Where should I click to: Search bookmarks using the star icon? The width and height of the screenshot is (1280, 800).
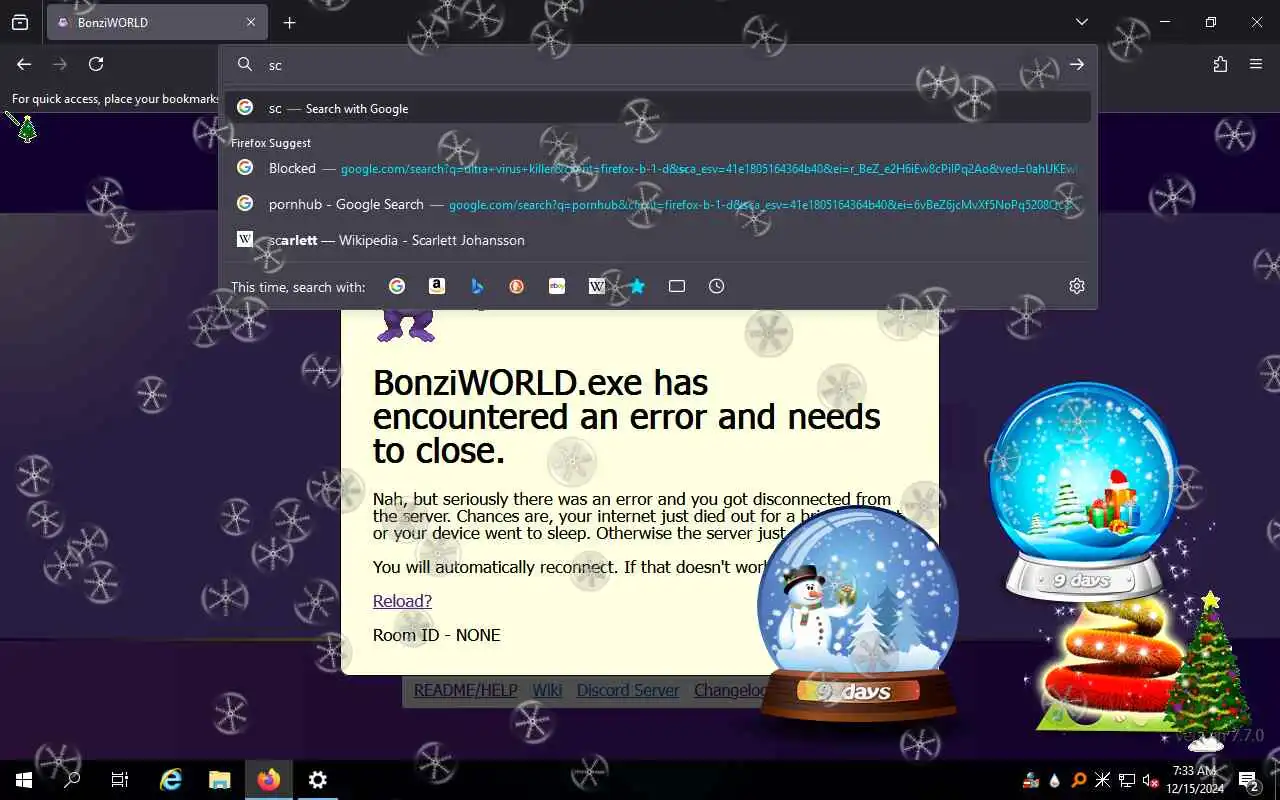637,286
